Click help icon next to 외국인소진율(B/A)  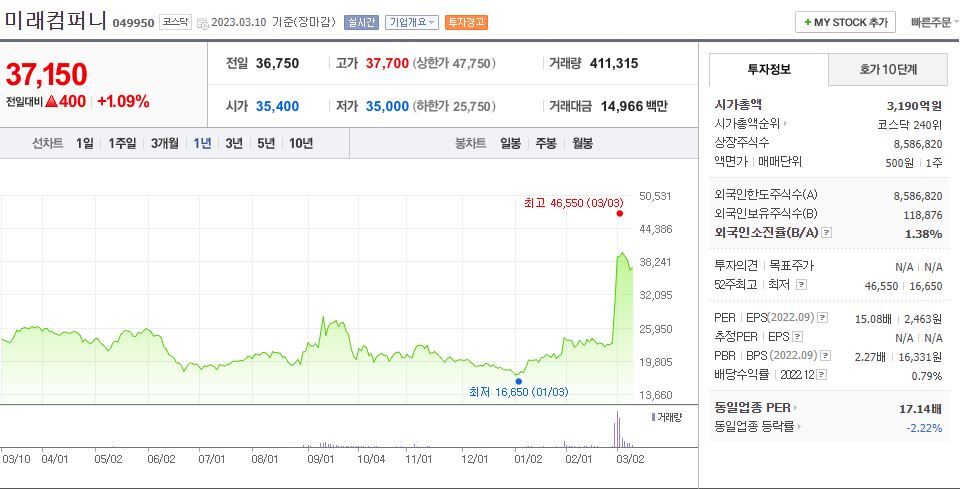[x=827, y=233]
